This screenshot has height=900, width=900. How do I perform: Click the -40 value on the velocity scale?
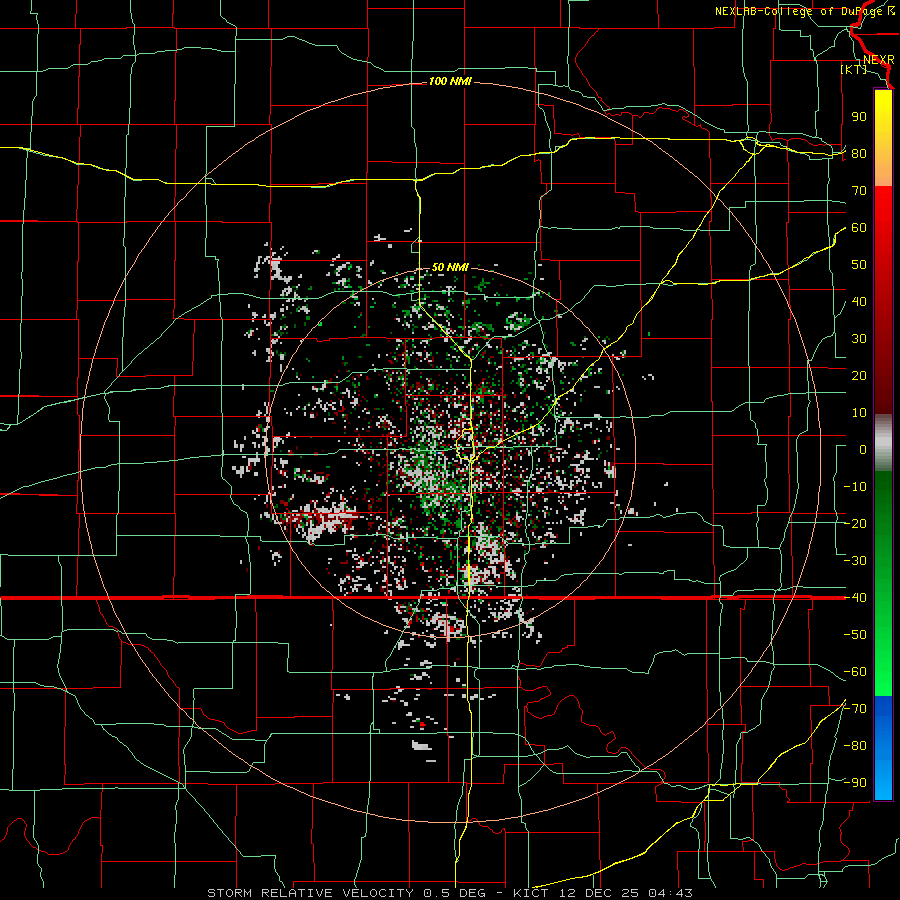point(855,598)
